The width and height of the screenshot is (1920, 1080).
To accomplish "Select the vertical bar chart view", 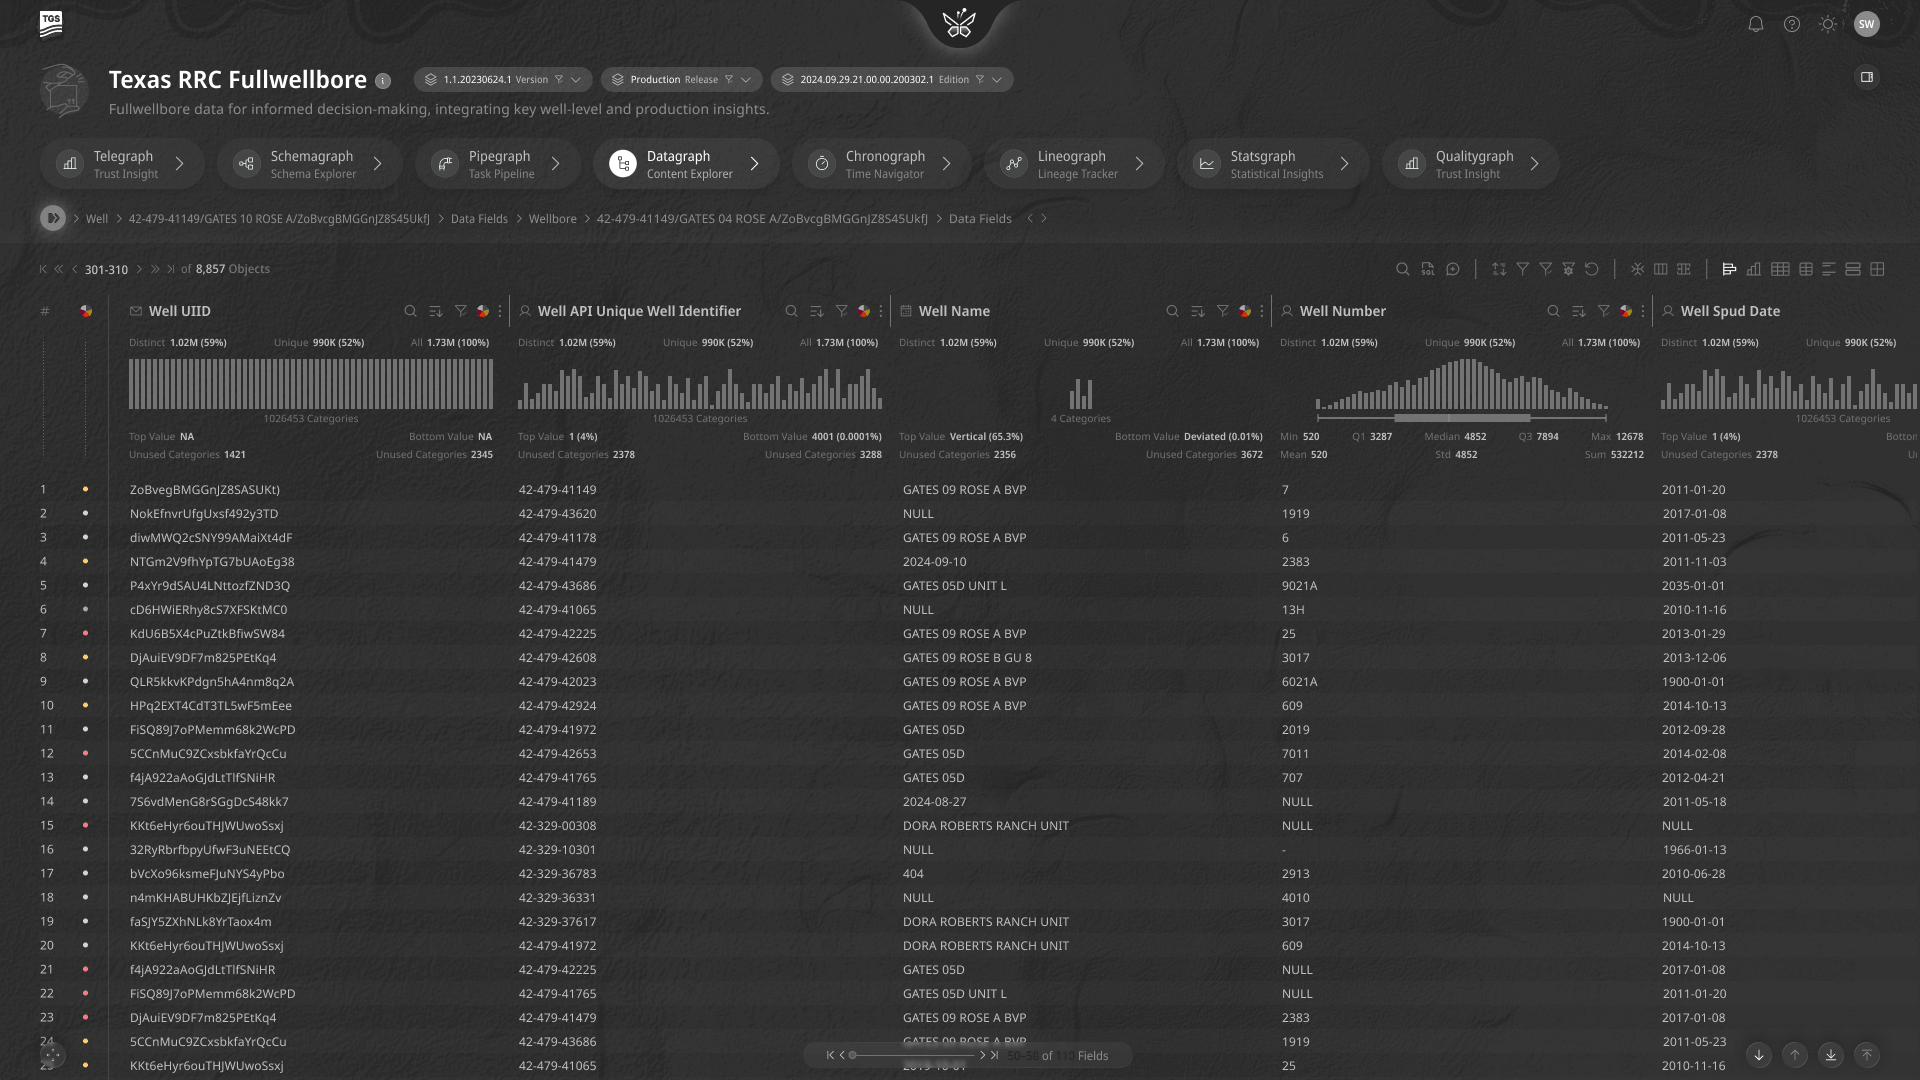I will tap(1753, 269).
